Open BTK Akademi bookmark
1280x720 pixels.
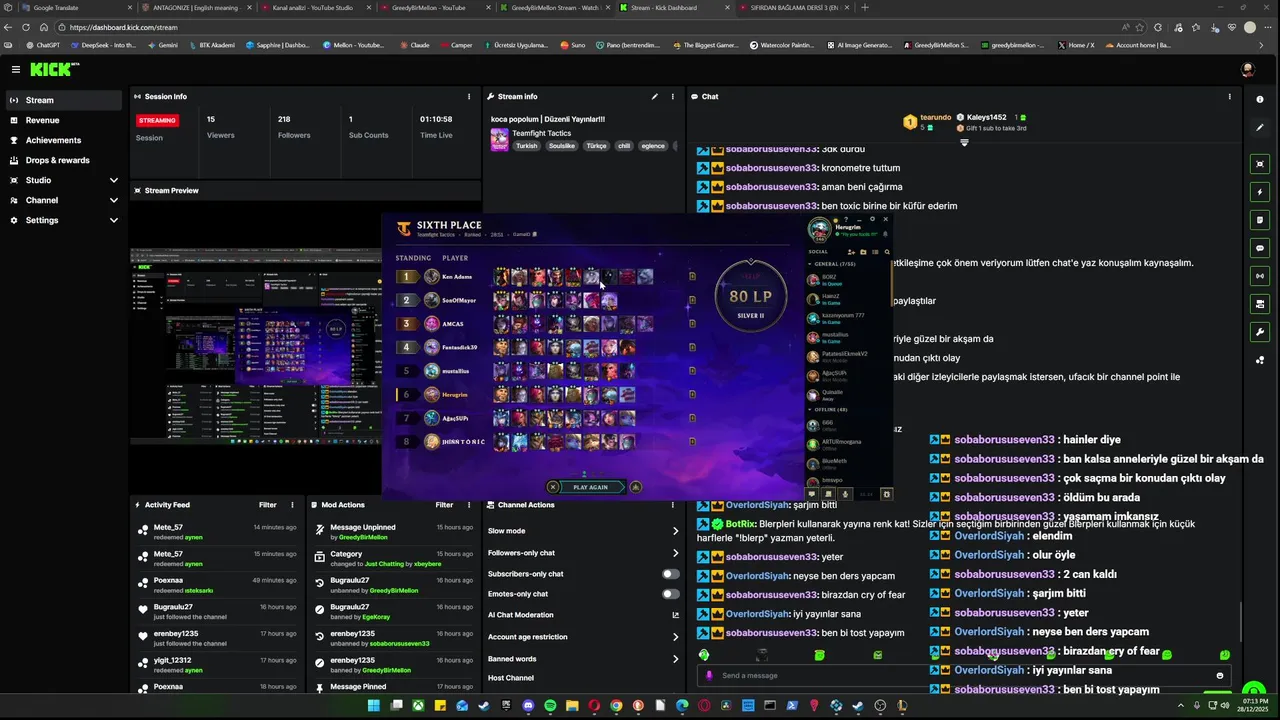click(x=210, y=45)
